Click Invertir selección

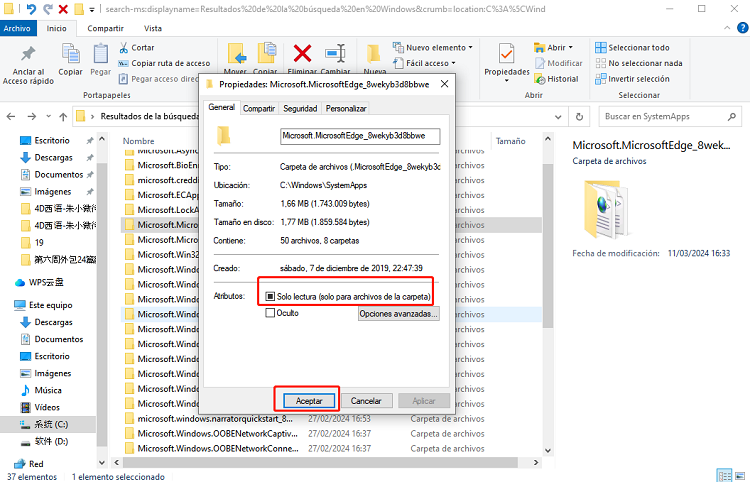coord(632,79)
